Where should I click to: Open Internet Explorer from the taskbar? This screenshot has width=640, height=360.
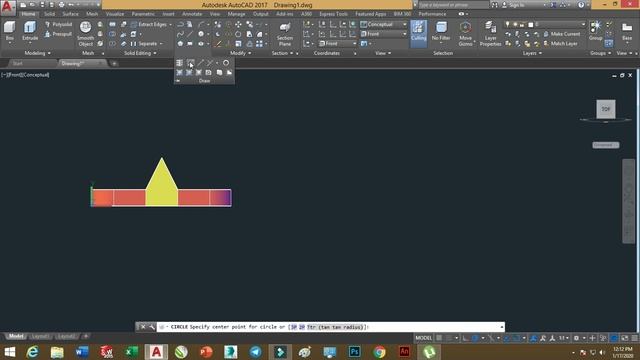[x=32, y=351]
